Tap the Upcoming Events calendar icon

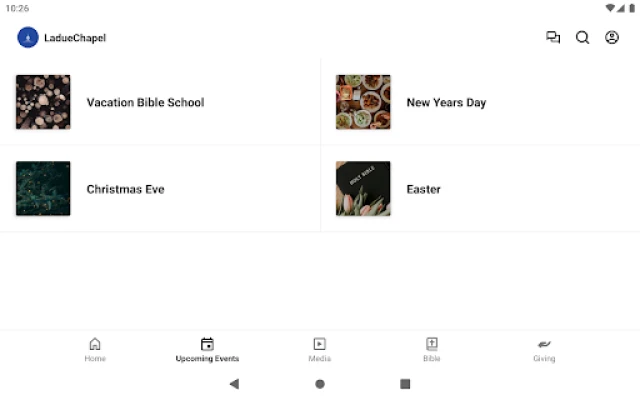click(x=207, y=344)
